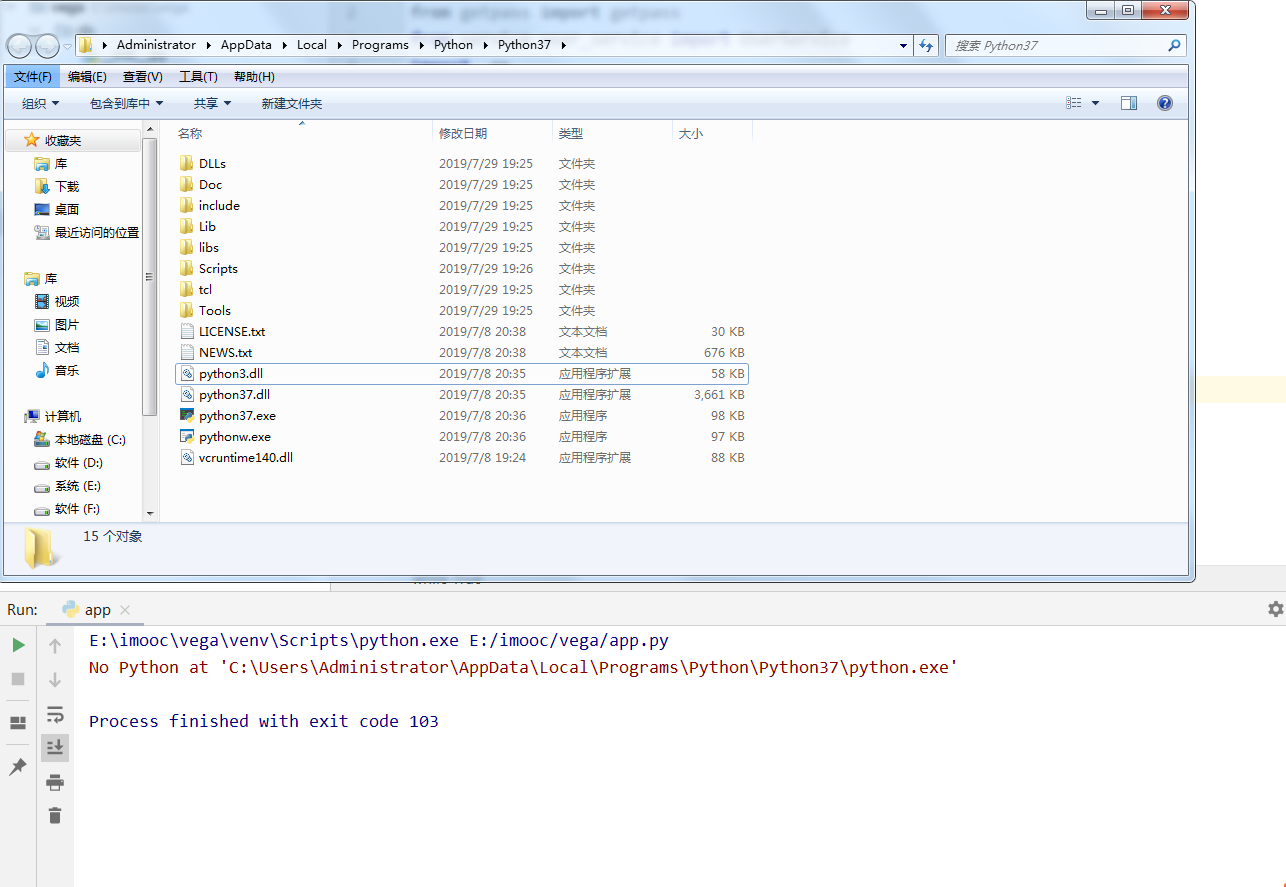Image resolution: width=1286 pixels, height=887 pixels.
Task: Click Administrator in the address breadcrumb
Action: (x=156, y=45)
